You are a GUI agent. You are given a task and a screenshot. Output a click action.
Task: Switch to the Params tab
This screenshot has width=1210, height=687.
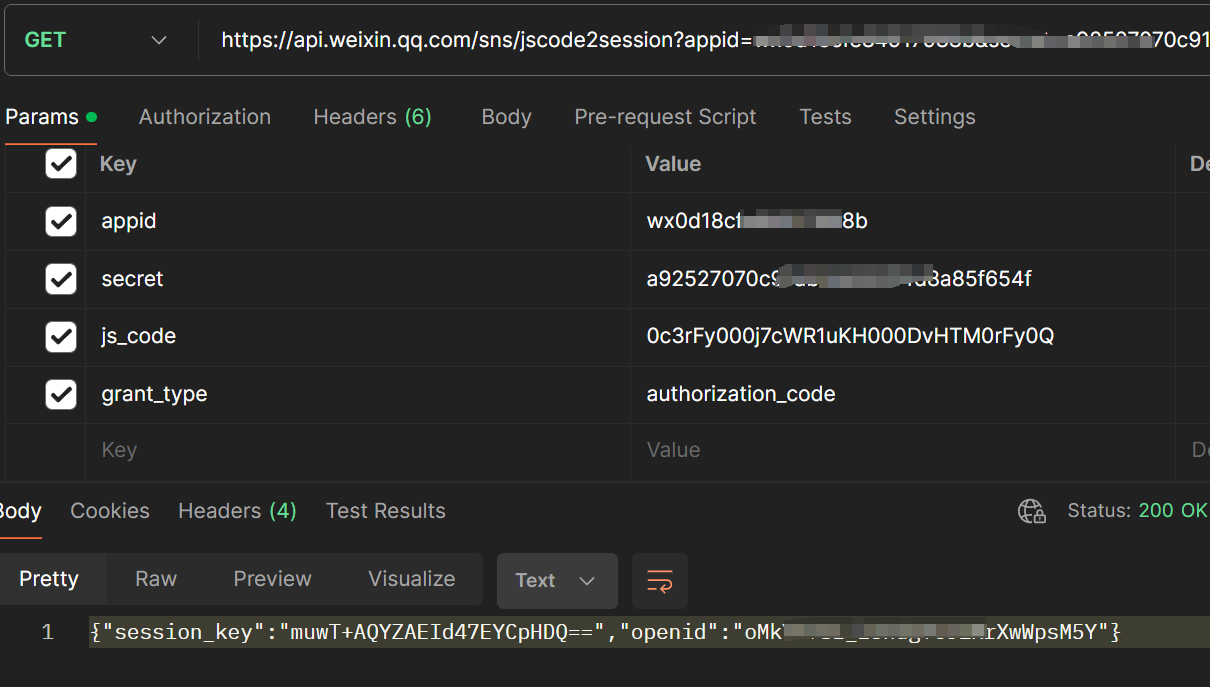tap(50, 117)
